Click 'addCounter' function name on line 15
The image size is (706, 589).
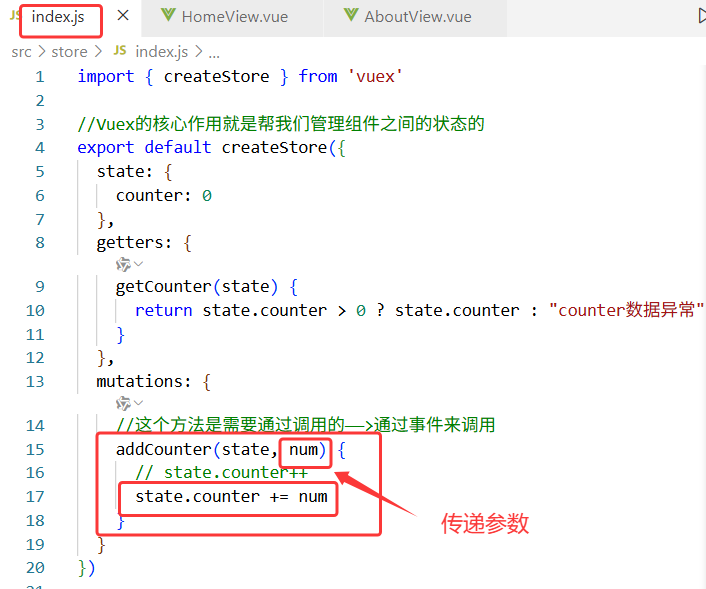163,449
